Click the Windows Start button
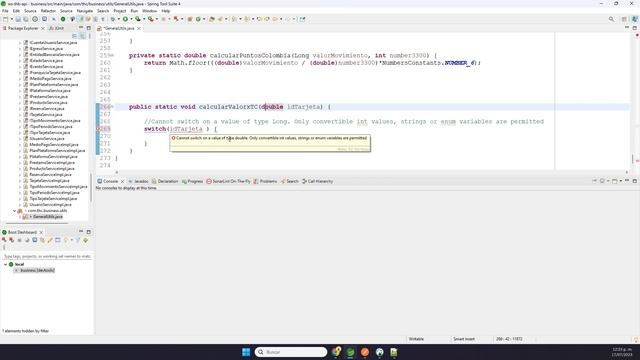 point(246,352)
